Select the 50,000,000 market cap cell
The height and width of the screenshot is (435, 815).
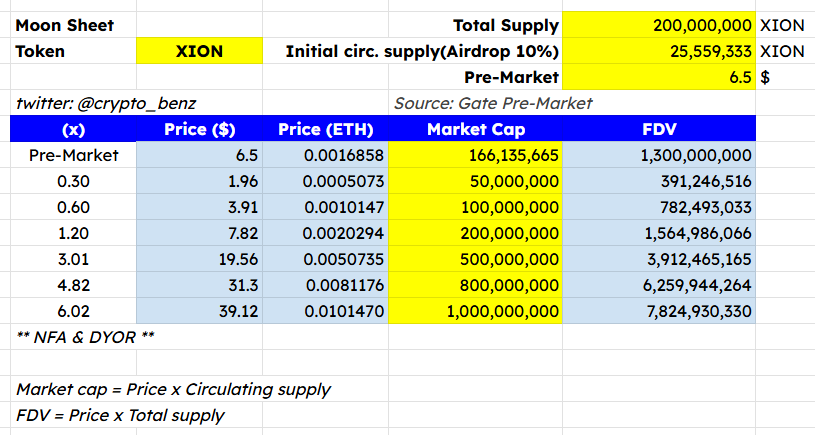tap(475, 181)
